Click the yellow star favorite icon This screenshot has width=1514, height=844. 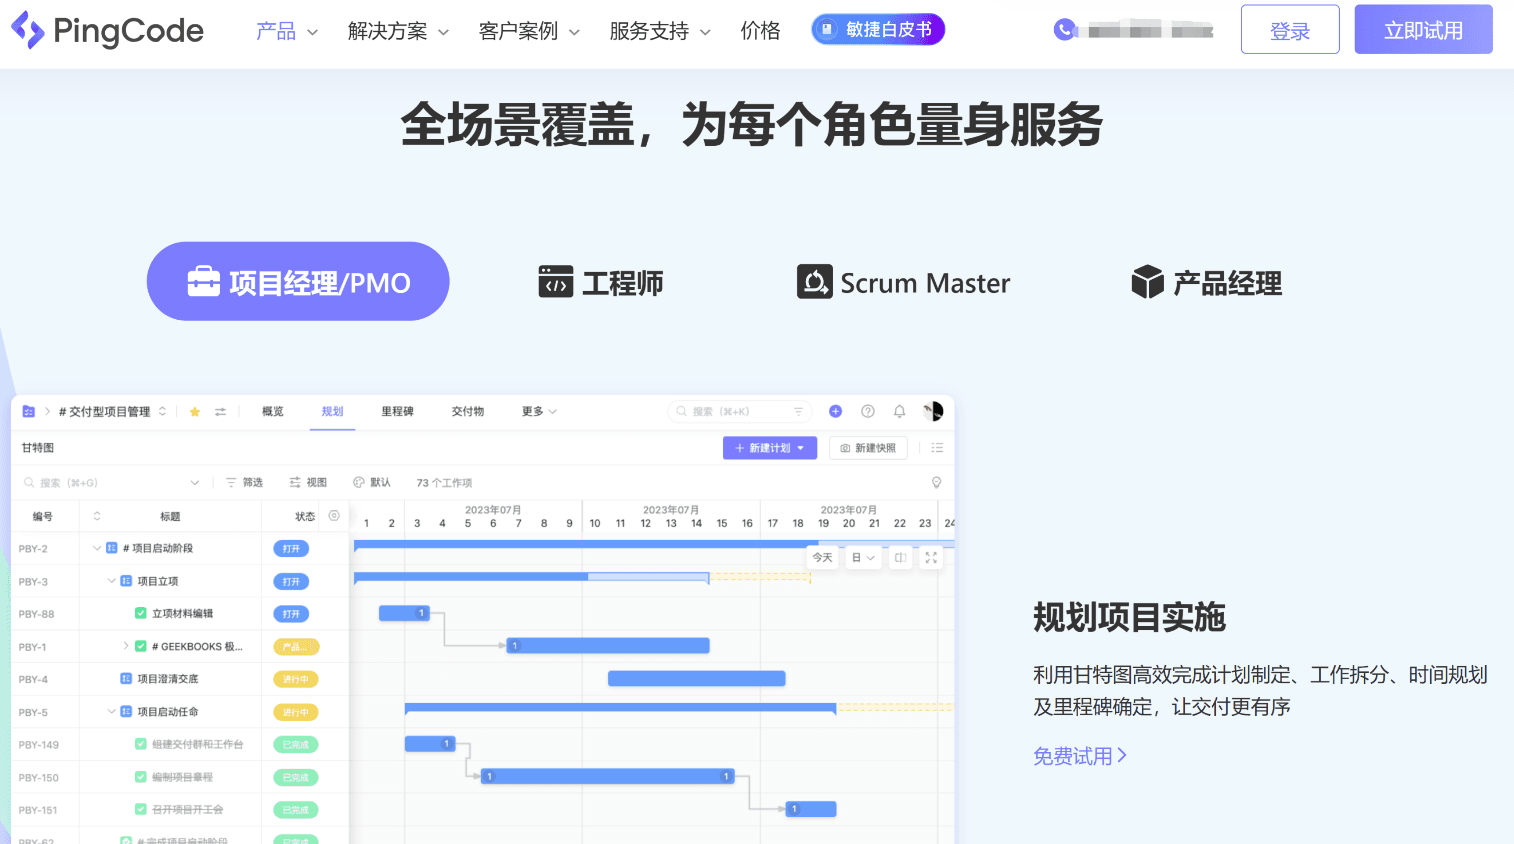[195, 412]
